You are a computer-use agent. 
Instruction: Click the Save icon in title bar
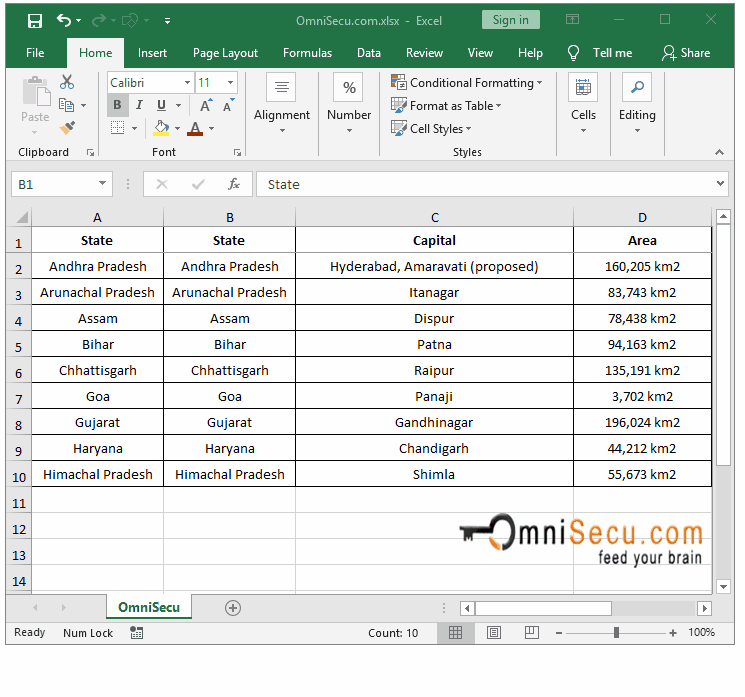coord(35,21)
